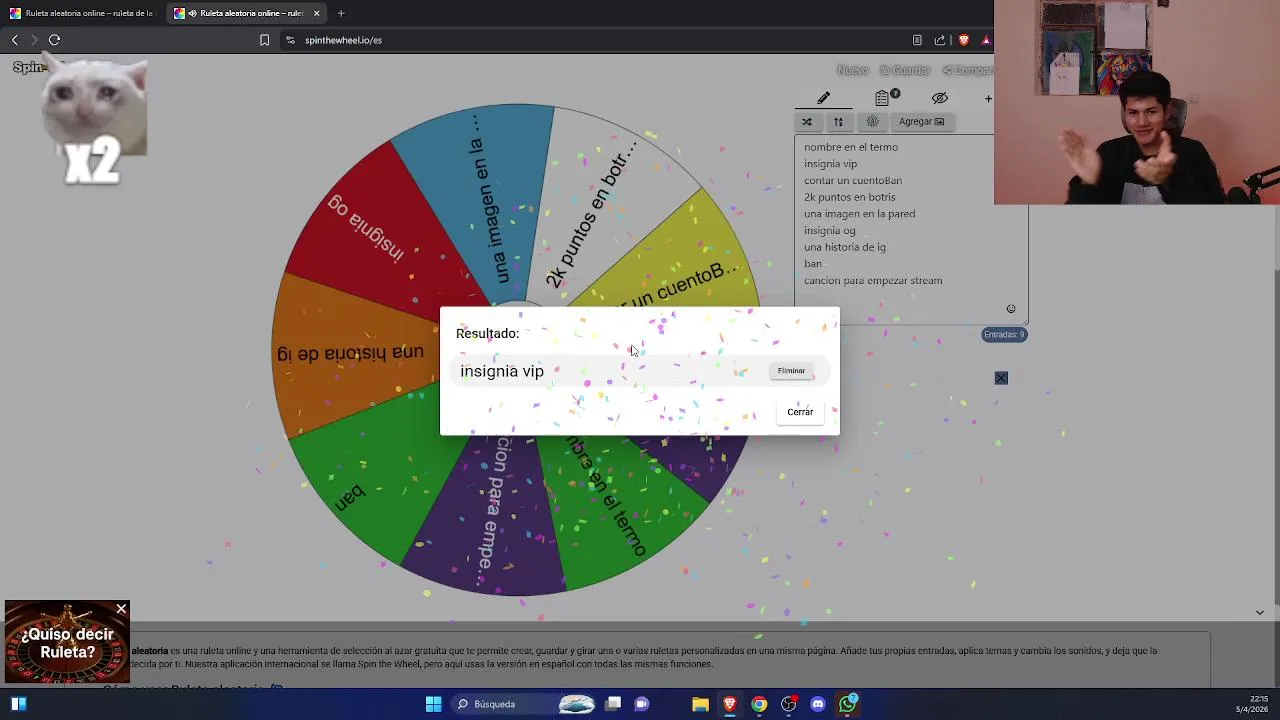The image size is (1280, 720).
Task: Open wheel settings gear icon
Action: (872, 122)
